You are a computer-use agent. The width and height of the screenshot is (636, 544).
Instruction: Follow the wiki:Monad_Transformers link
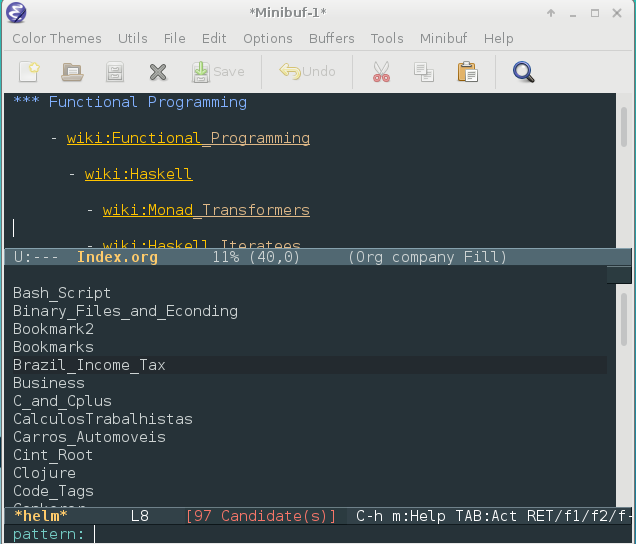coord(206,210)
